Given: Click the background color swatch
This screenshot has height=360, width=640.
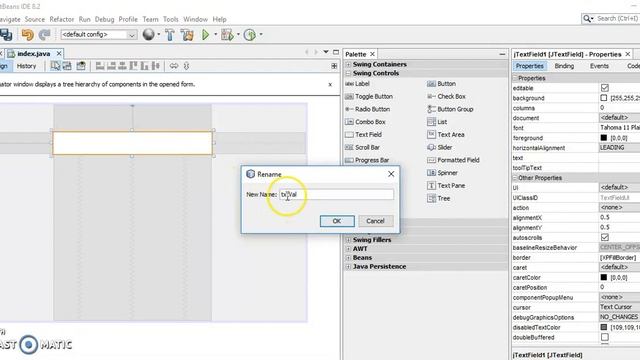Looking at the screenshot, I should 604,98.
